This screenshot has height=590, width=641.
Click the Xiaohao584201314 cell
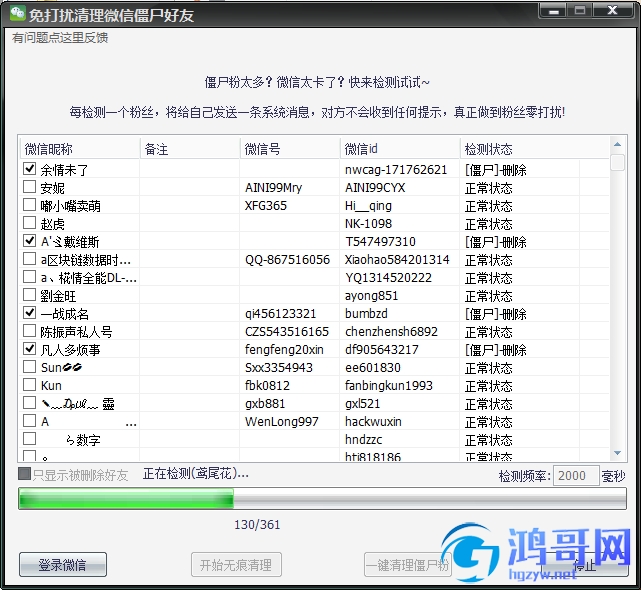(397, 259)
